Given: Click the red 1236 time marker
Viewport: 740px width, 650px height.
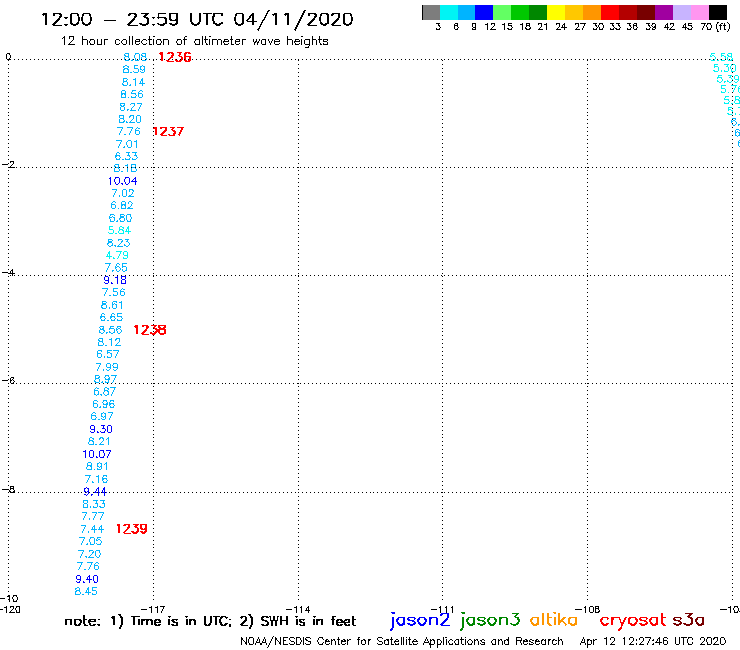Looking at the screenshot, I should click(x=175, y=57).
